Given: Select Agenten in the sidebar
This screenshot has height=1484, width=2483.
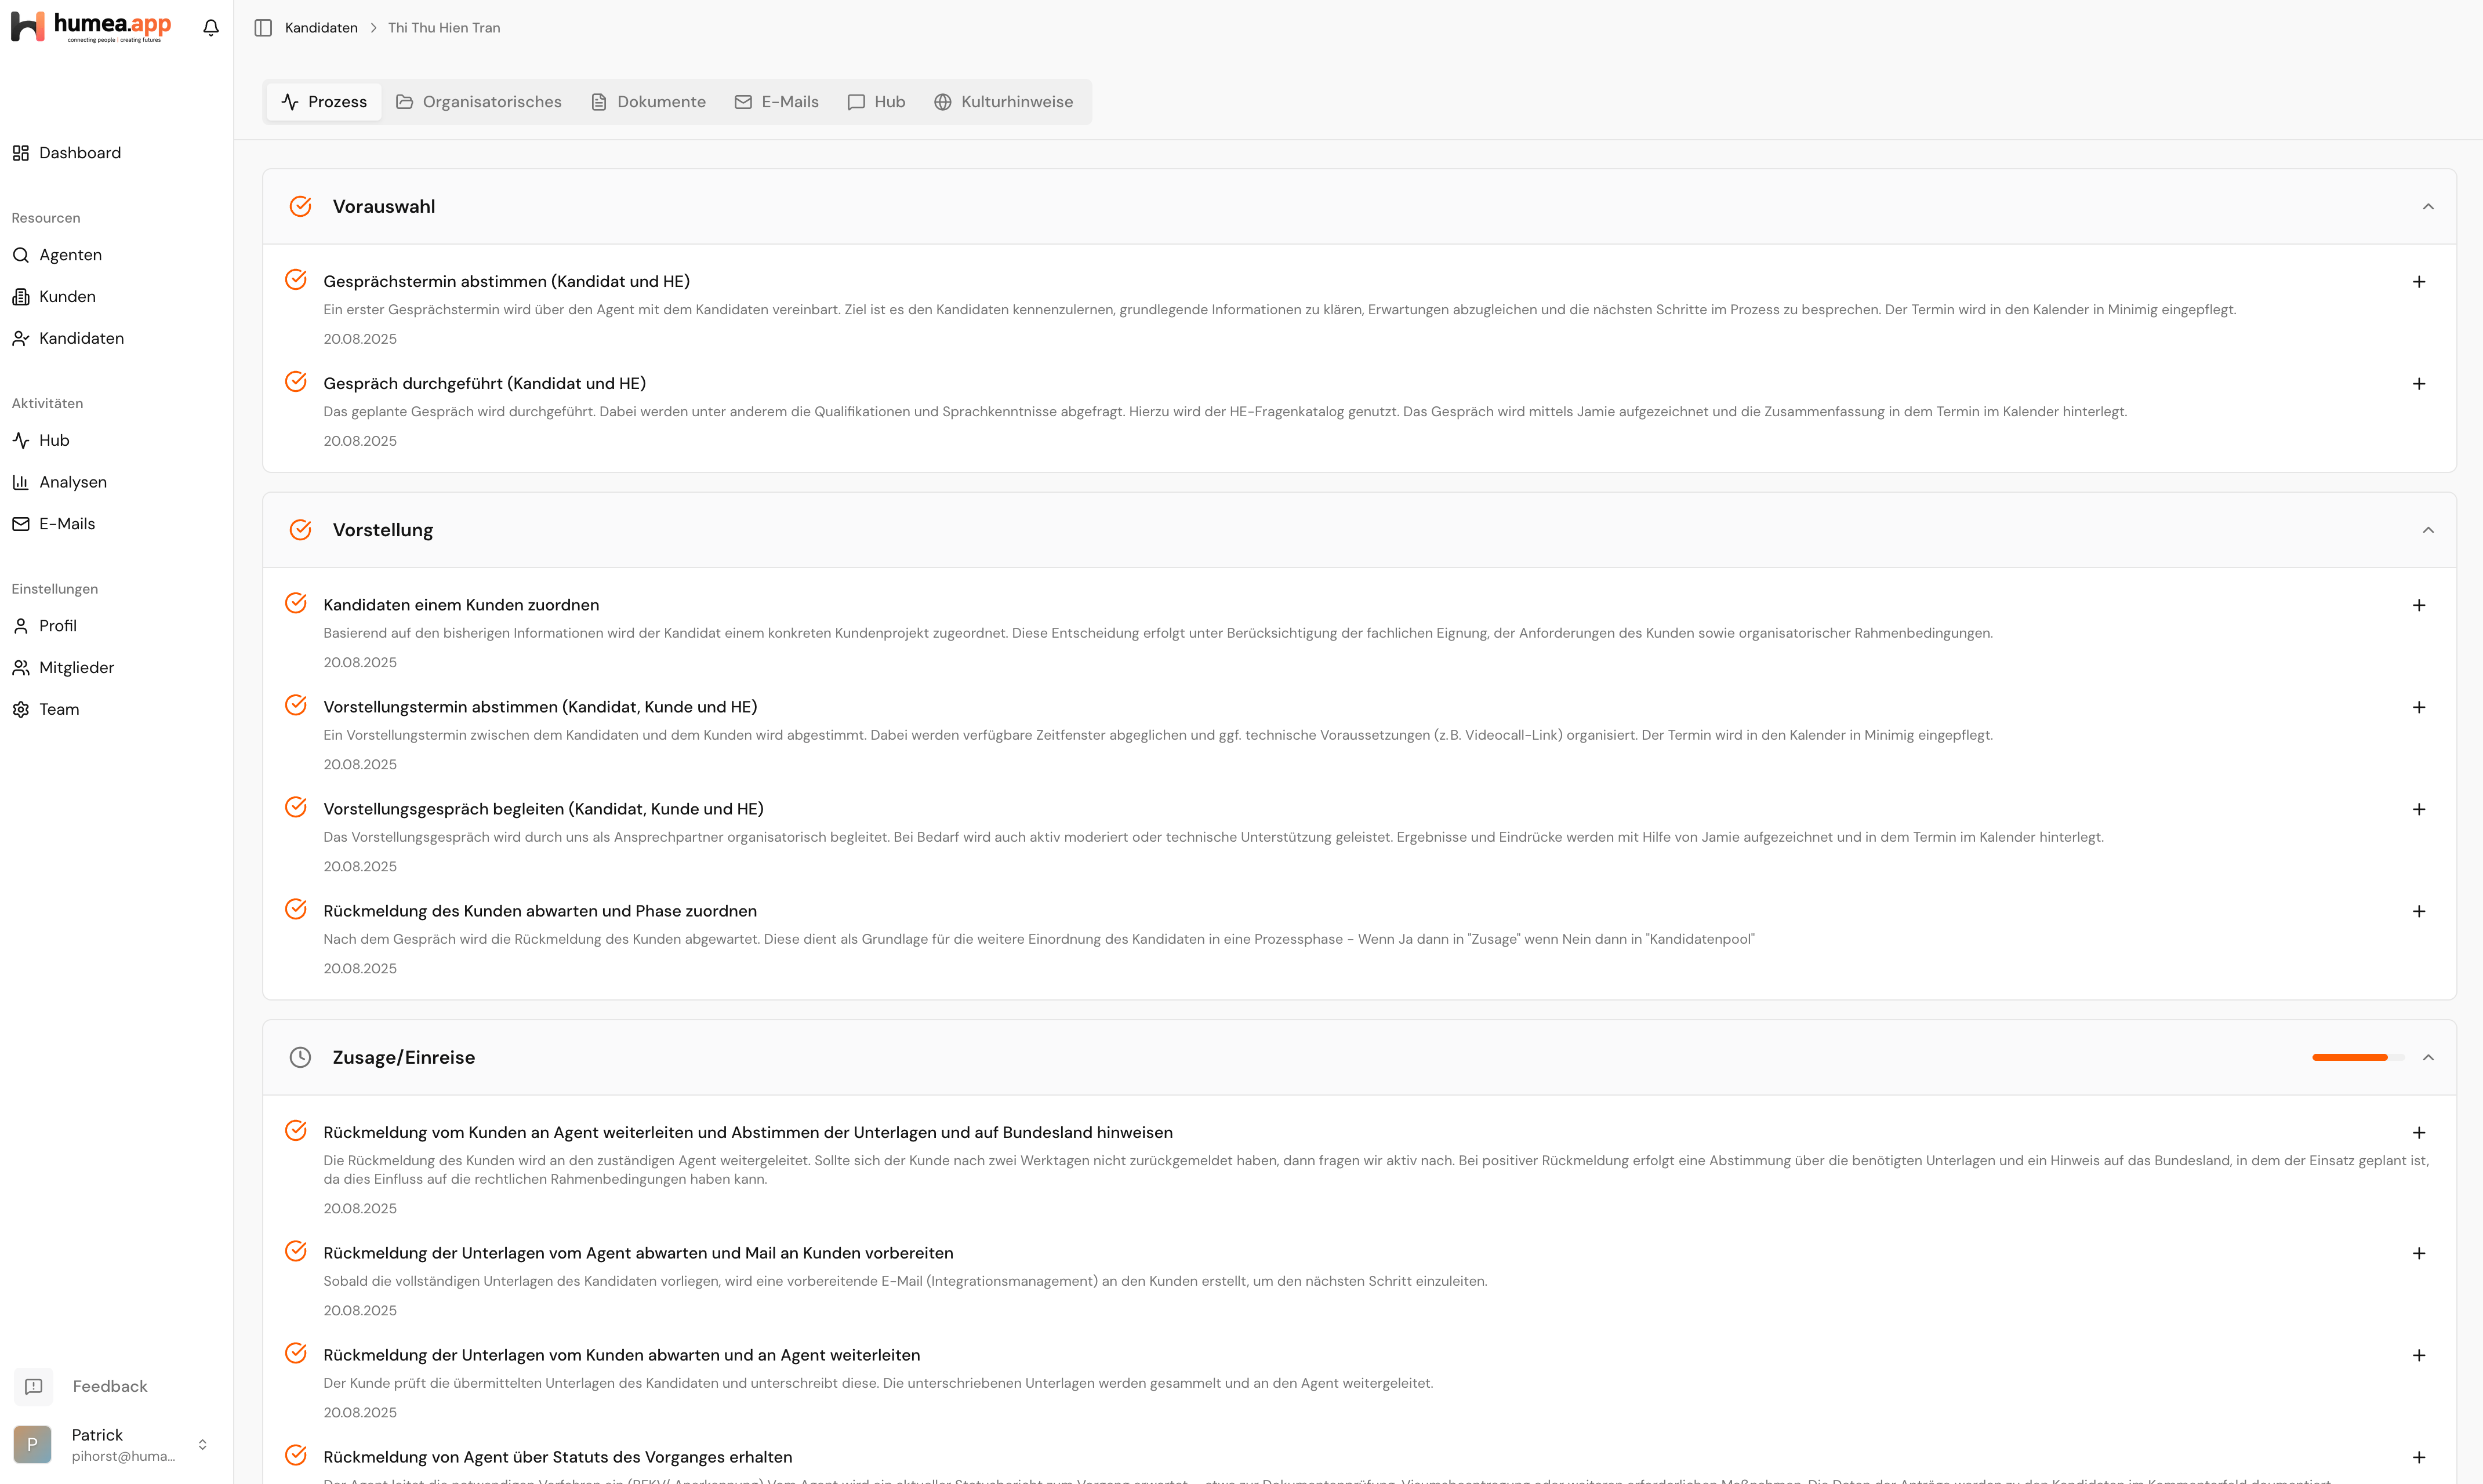Looking at the screenshot, I should (x=70, y=255).
